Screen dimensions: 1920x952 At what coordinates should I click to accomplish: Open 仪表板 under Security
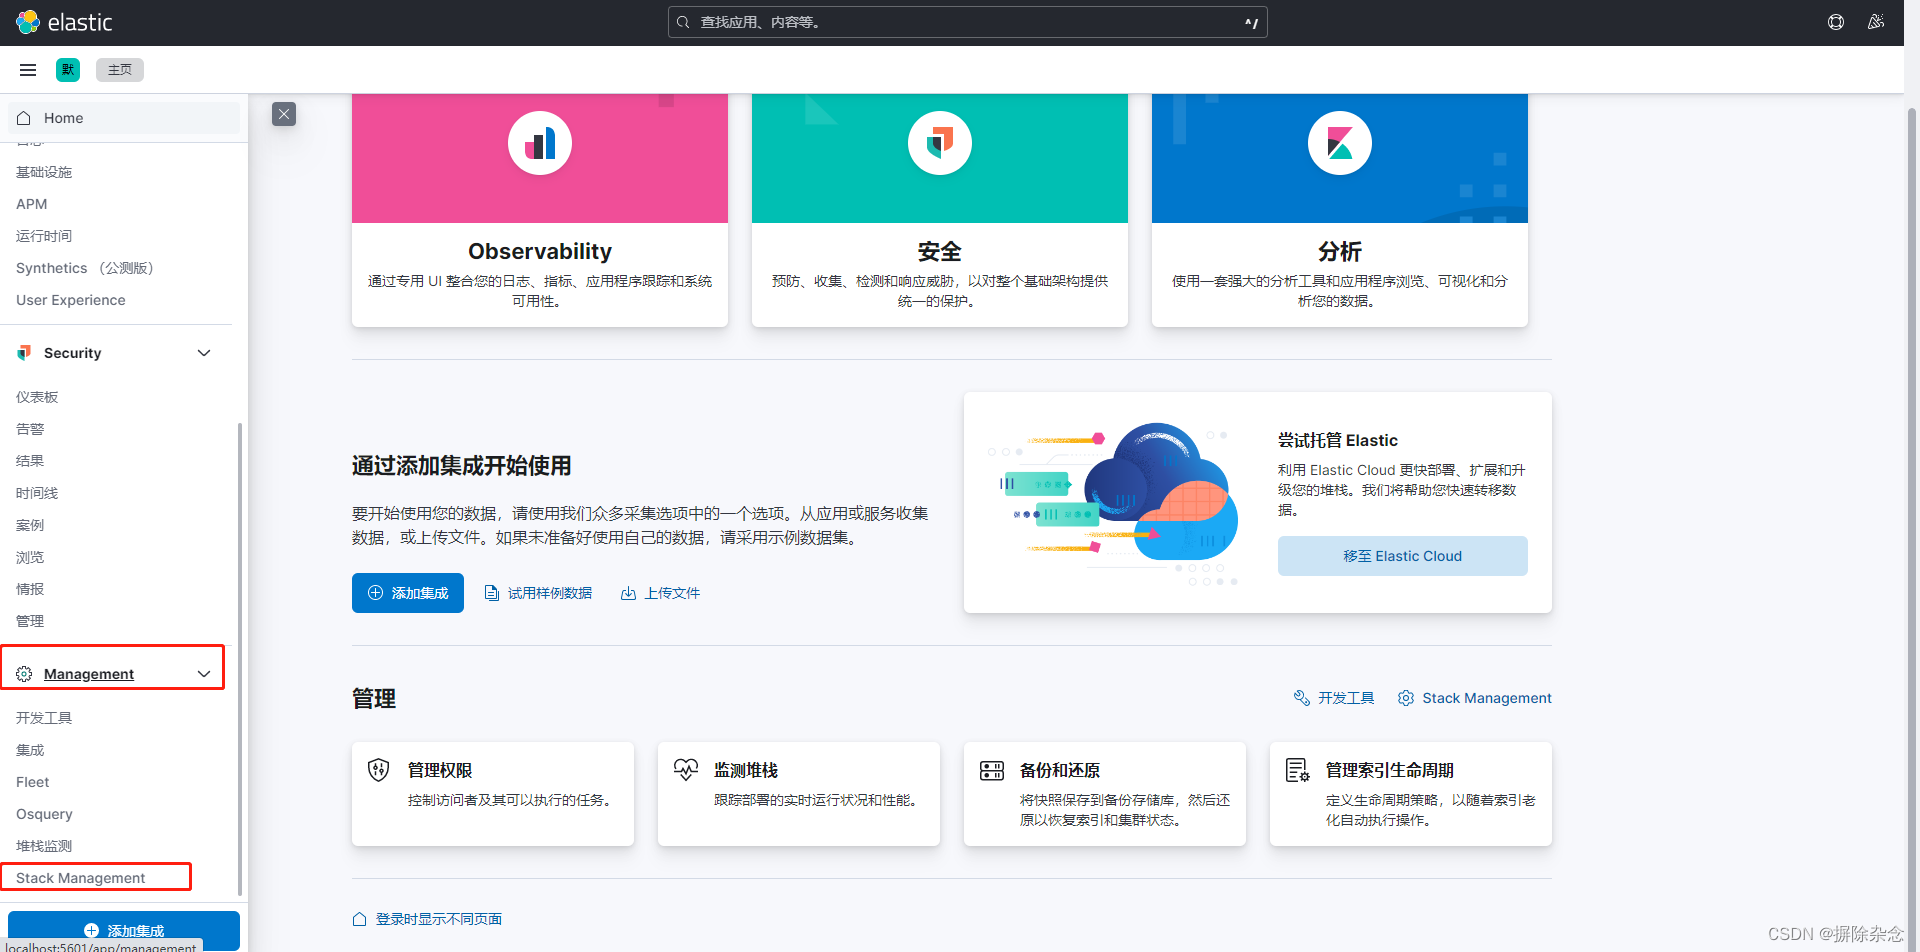37,397
